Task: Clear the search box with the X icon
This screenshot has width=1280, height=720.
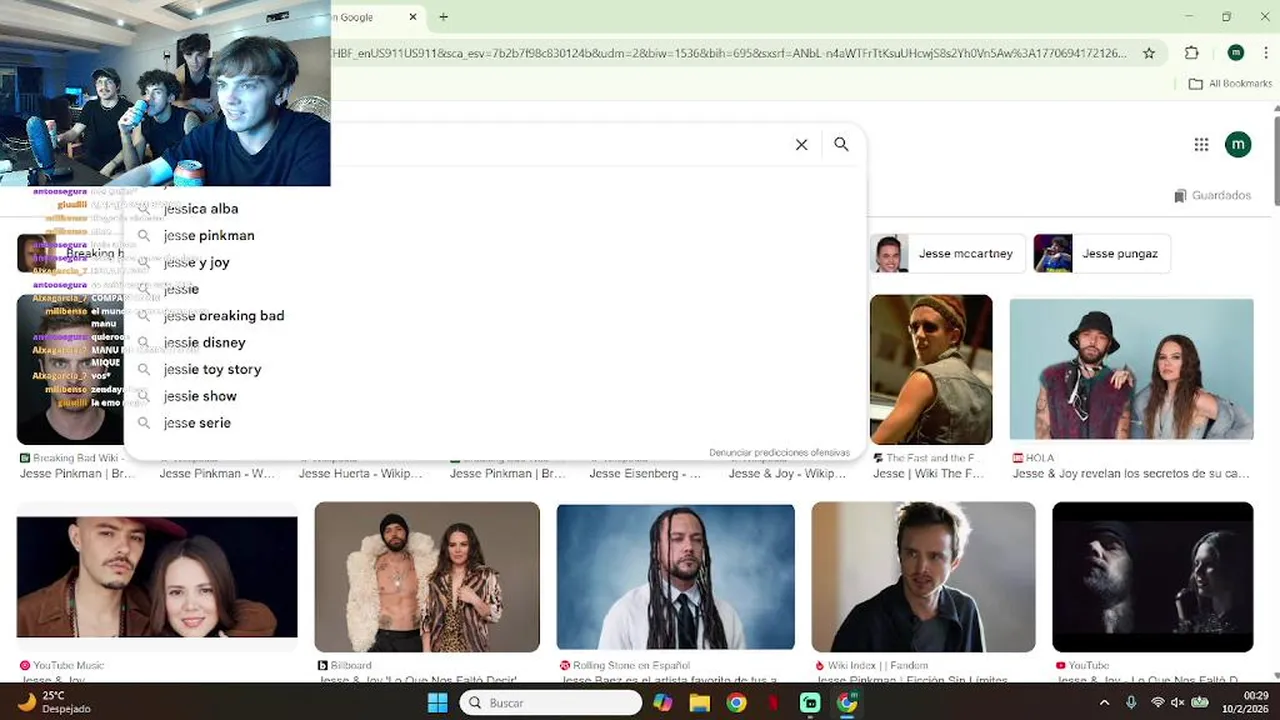Action: tap(801, 145)
